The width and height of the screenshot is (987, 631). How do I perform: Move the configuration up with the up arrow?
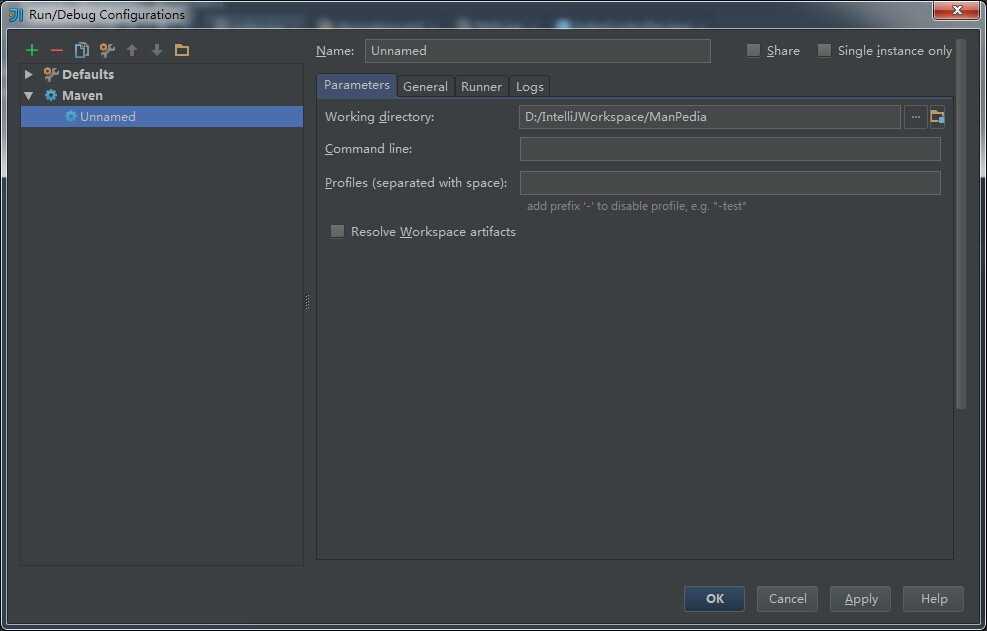[132, 50]
